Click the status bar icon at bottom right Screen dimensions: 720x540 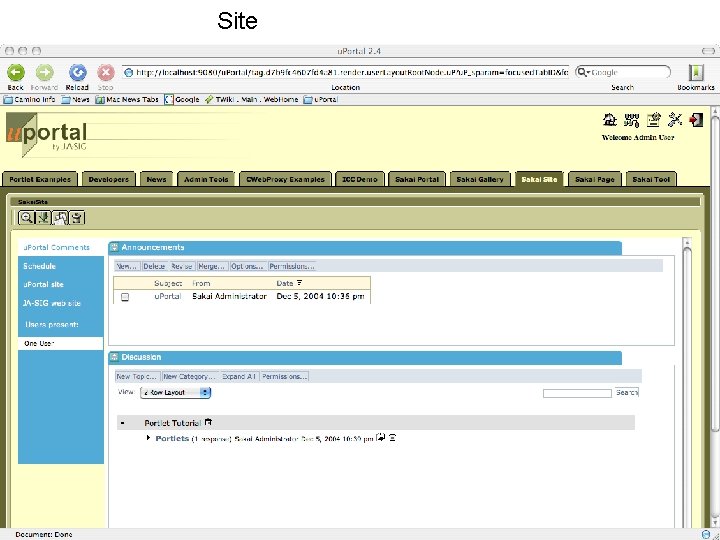706,534
